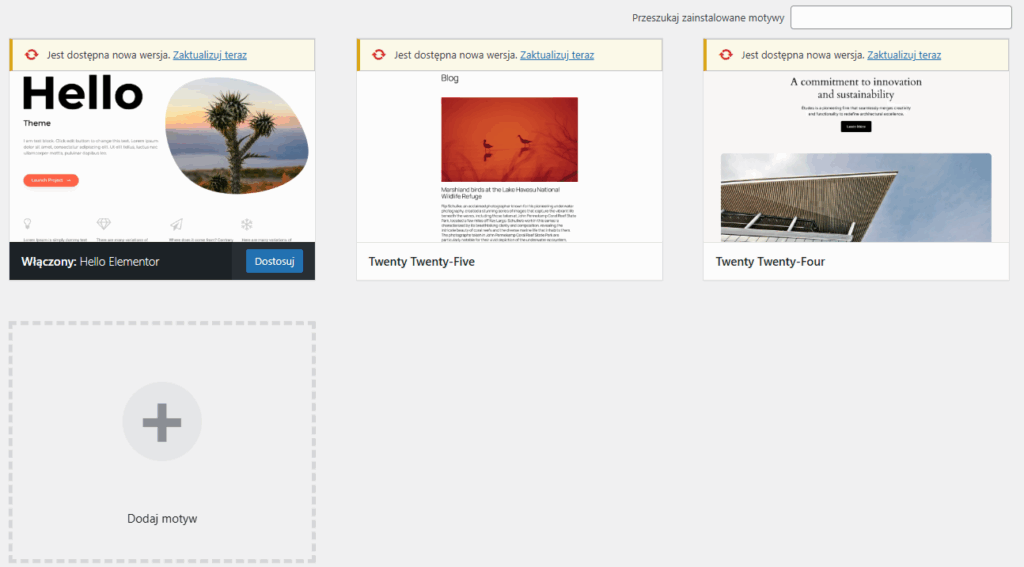Click Zaktualizuj teraz for Twenty Twenty-Four
The width and height of the screenshot is (1024, 567).
coord(904,55)
